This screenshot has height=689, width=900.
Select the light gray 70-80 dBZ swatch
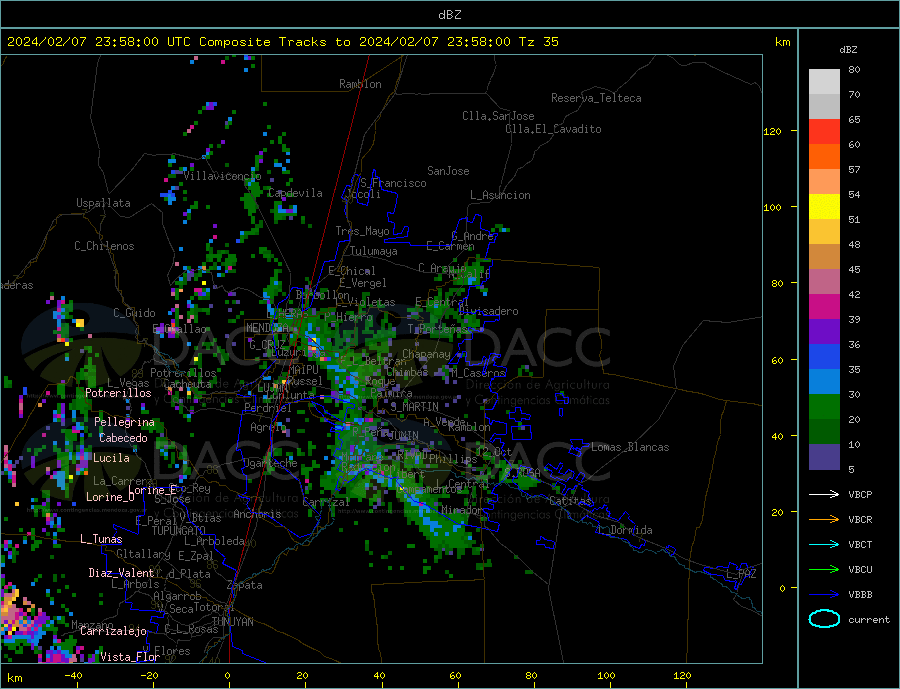(824, 82)
